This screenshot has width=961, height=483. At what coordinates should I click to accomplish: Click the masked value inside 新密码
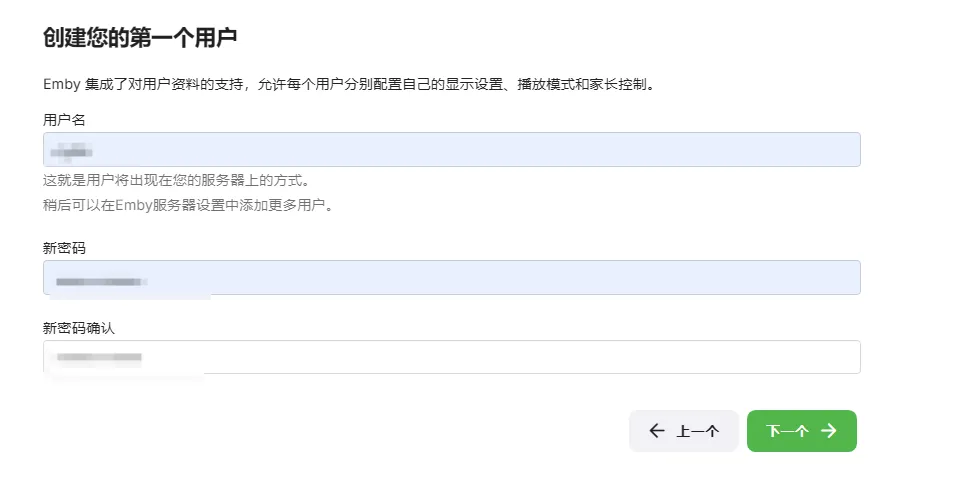tap(101, 282)
